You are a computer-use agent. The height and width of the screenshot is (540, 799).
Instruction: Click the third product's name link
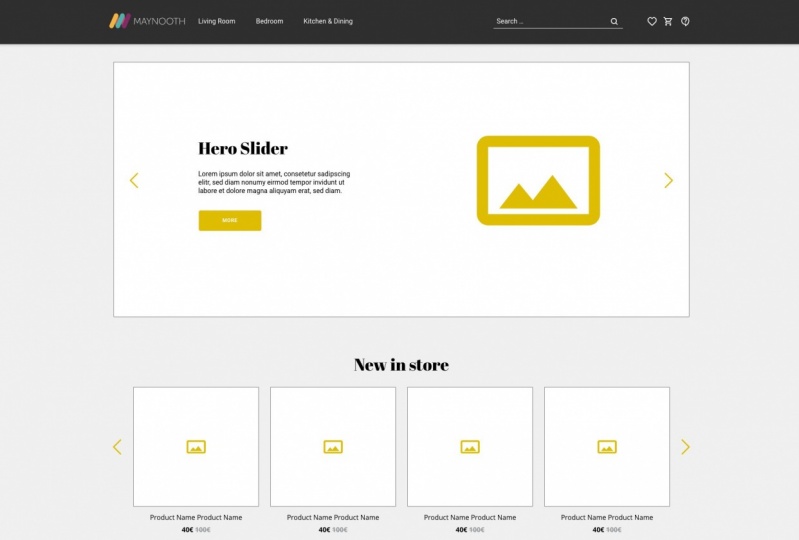tap(470, 517)
